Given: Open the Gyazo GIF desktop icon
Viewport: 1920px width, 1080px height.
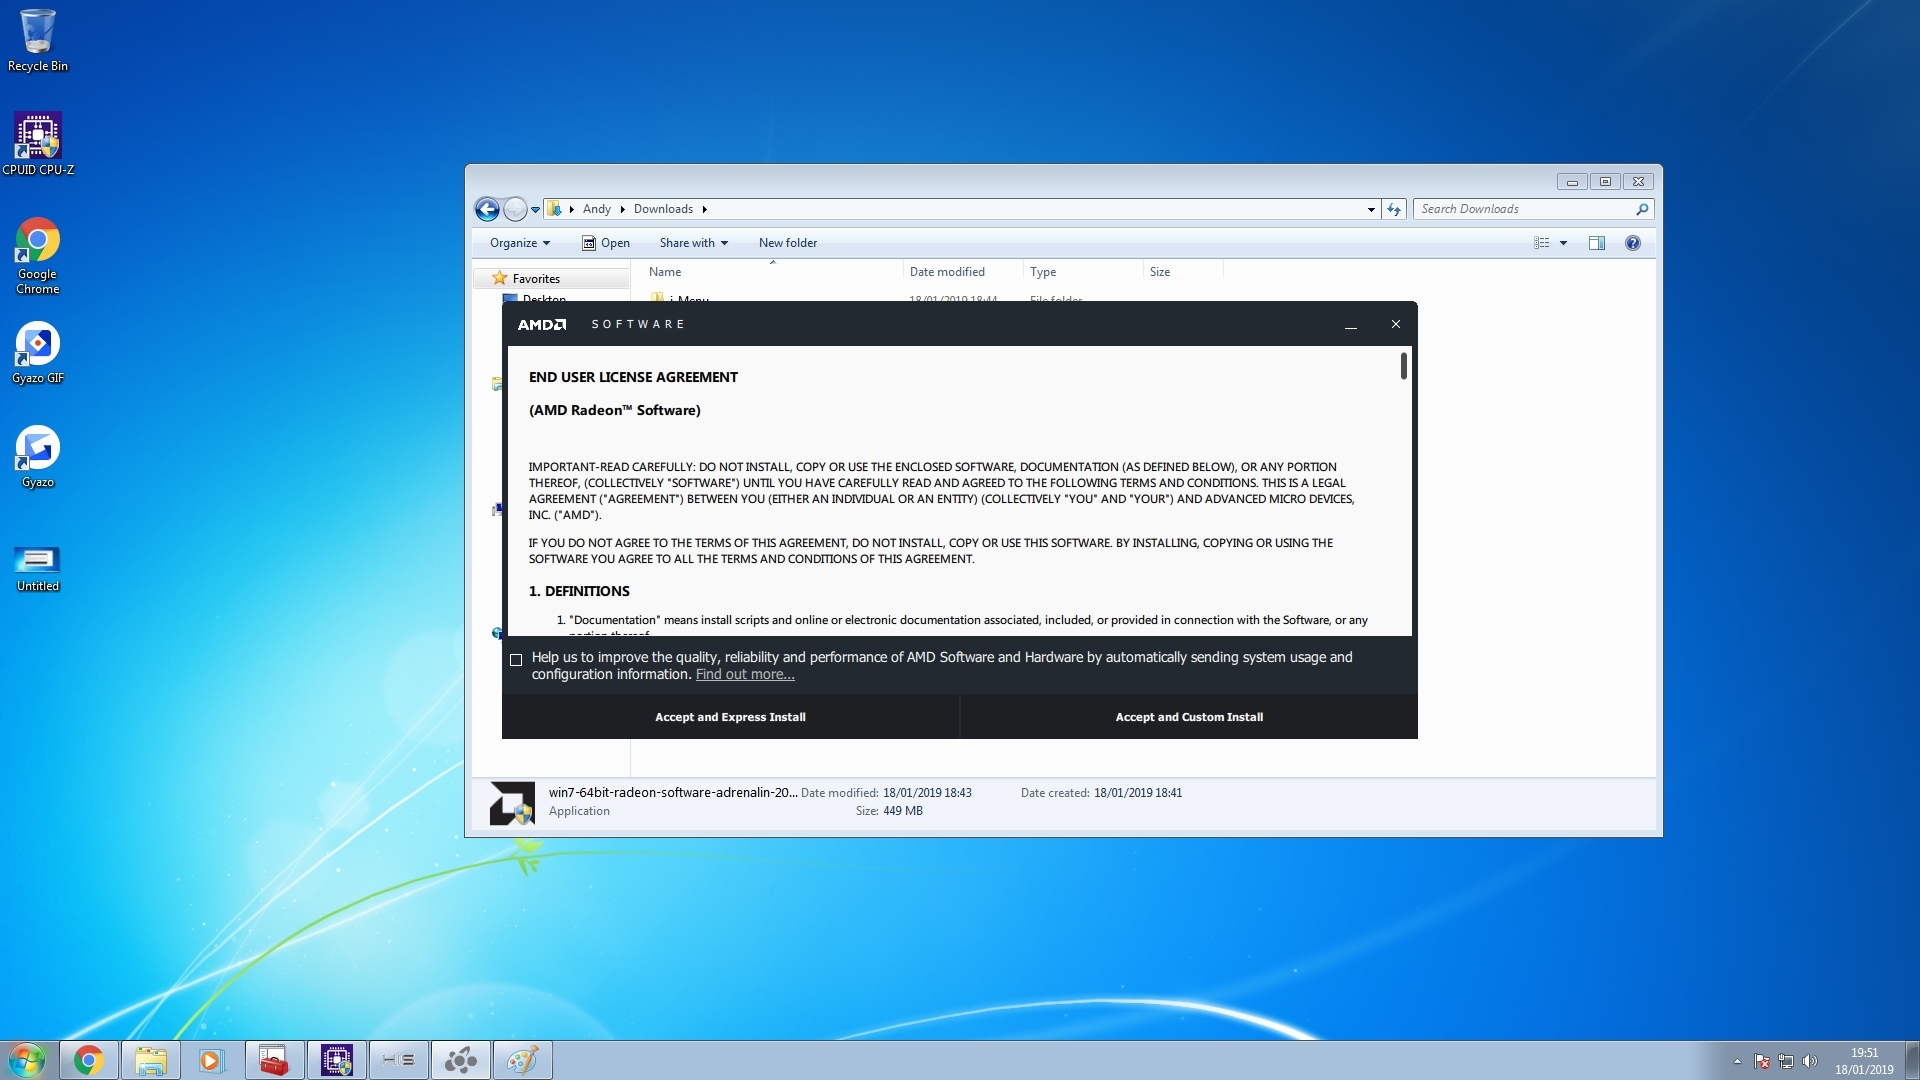Looking at the screenshot, I should 38,345.
